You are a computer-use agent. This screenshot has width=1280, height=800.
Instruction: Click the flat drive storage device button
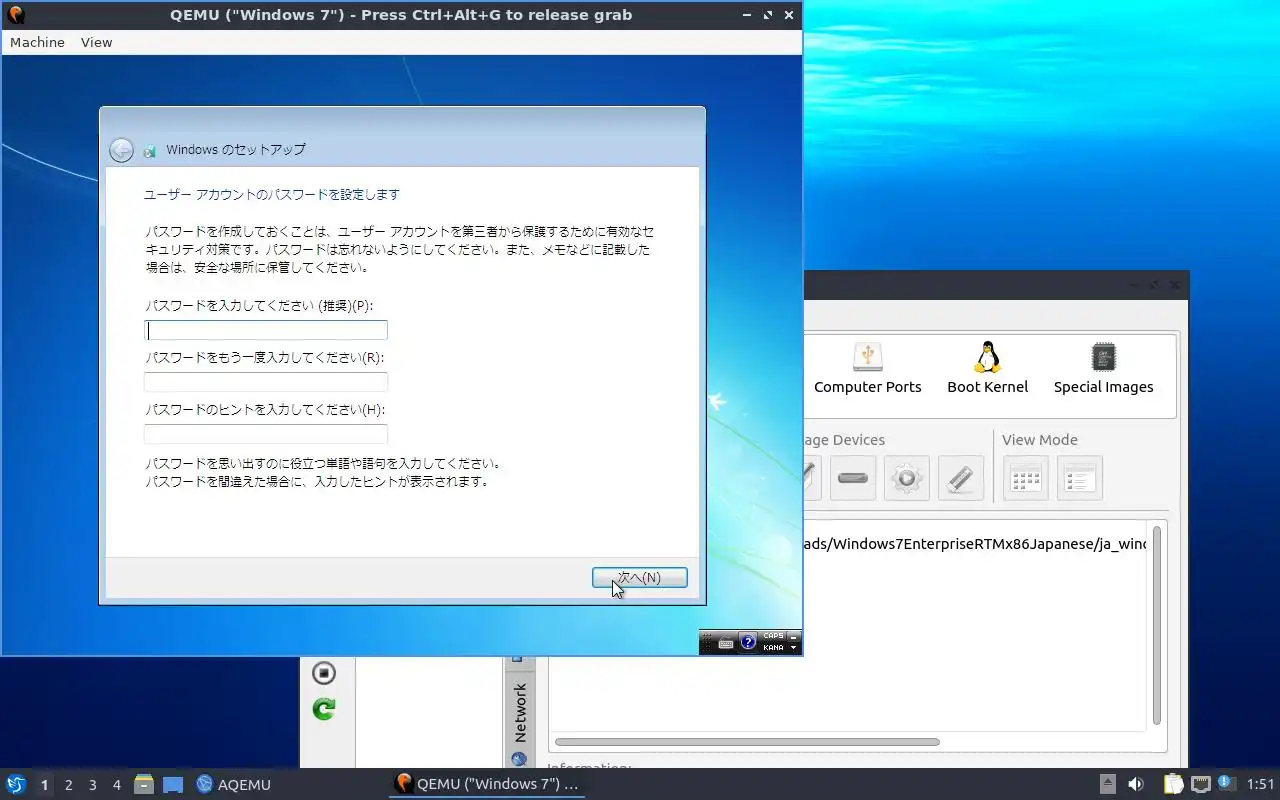(x=853, y=478)
